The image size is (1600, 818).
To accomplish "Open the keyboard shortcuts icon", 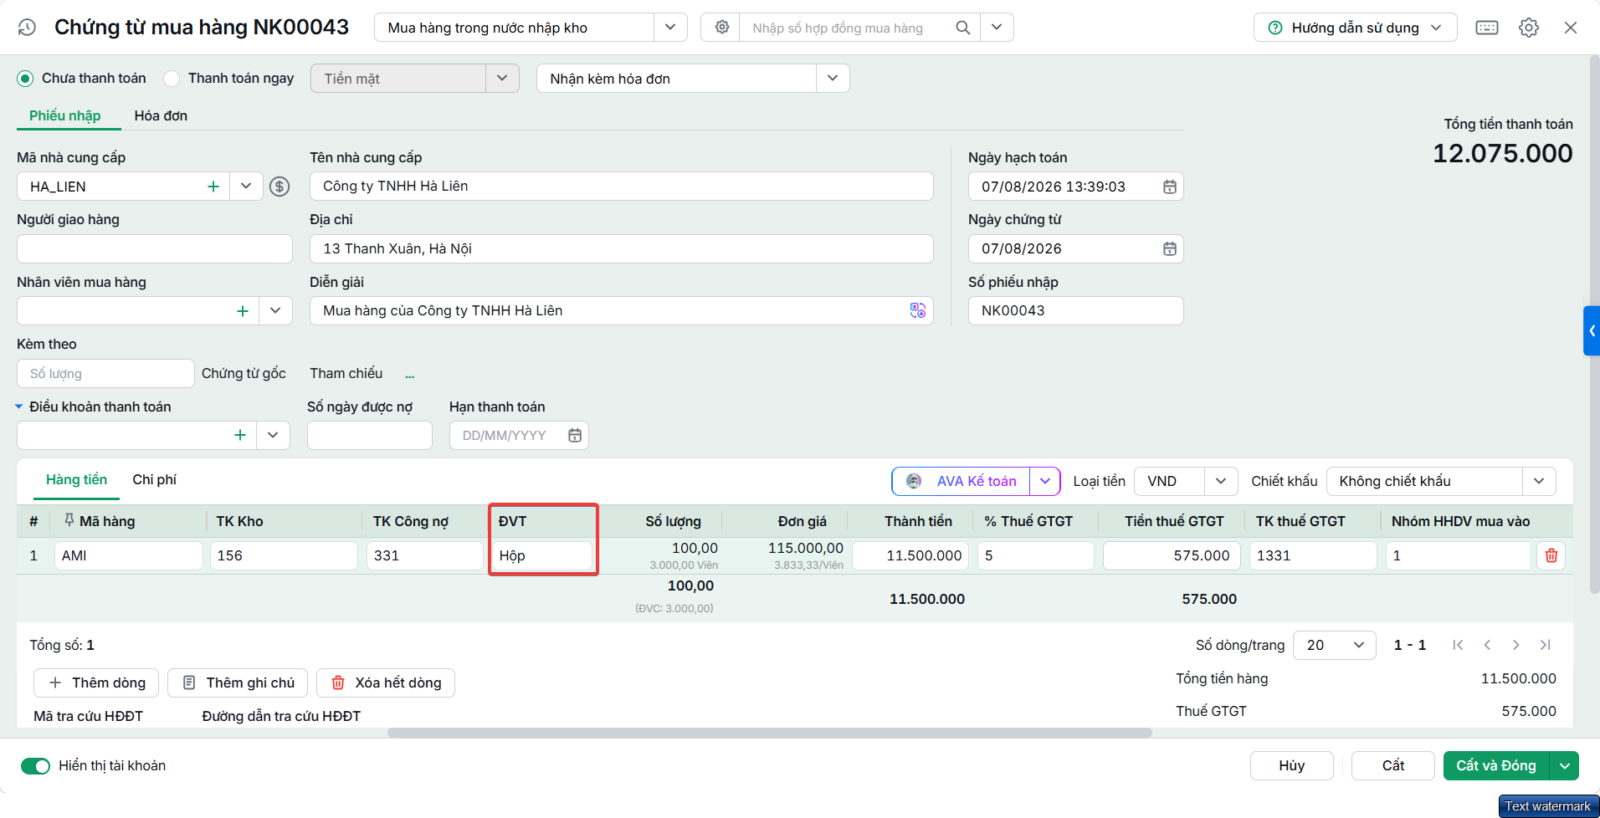I will tap(1487, 28).
